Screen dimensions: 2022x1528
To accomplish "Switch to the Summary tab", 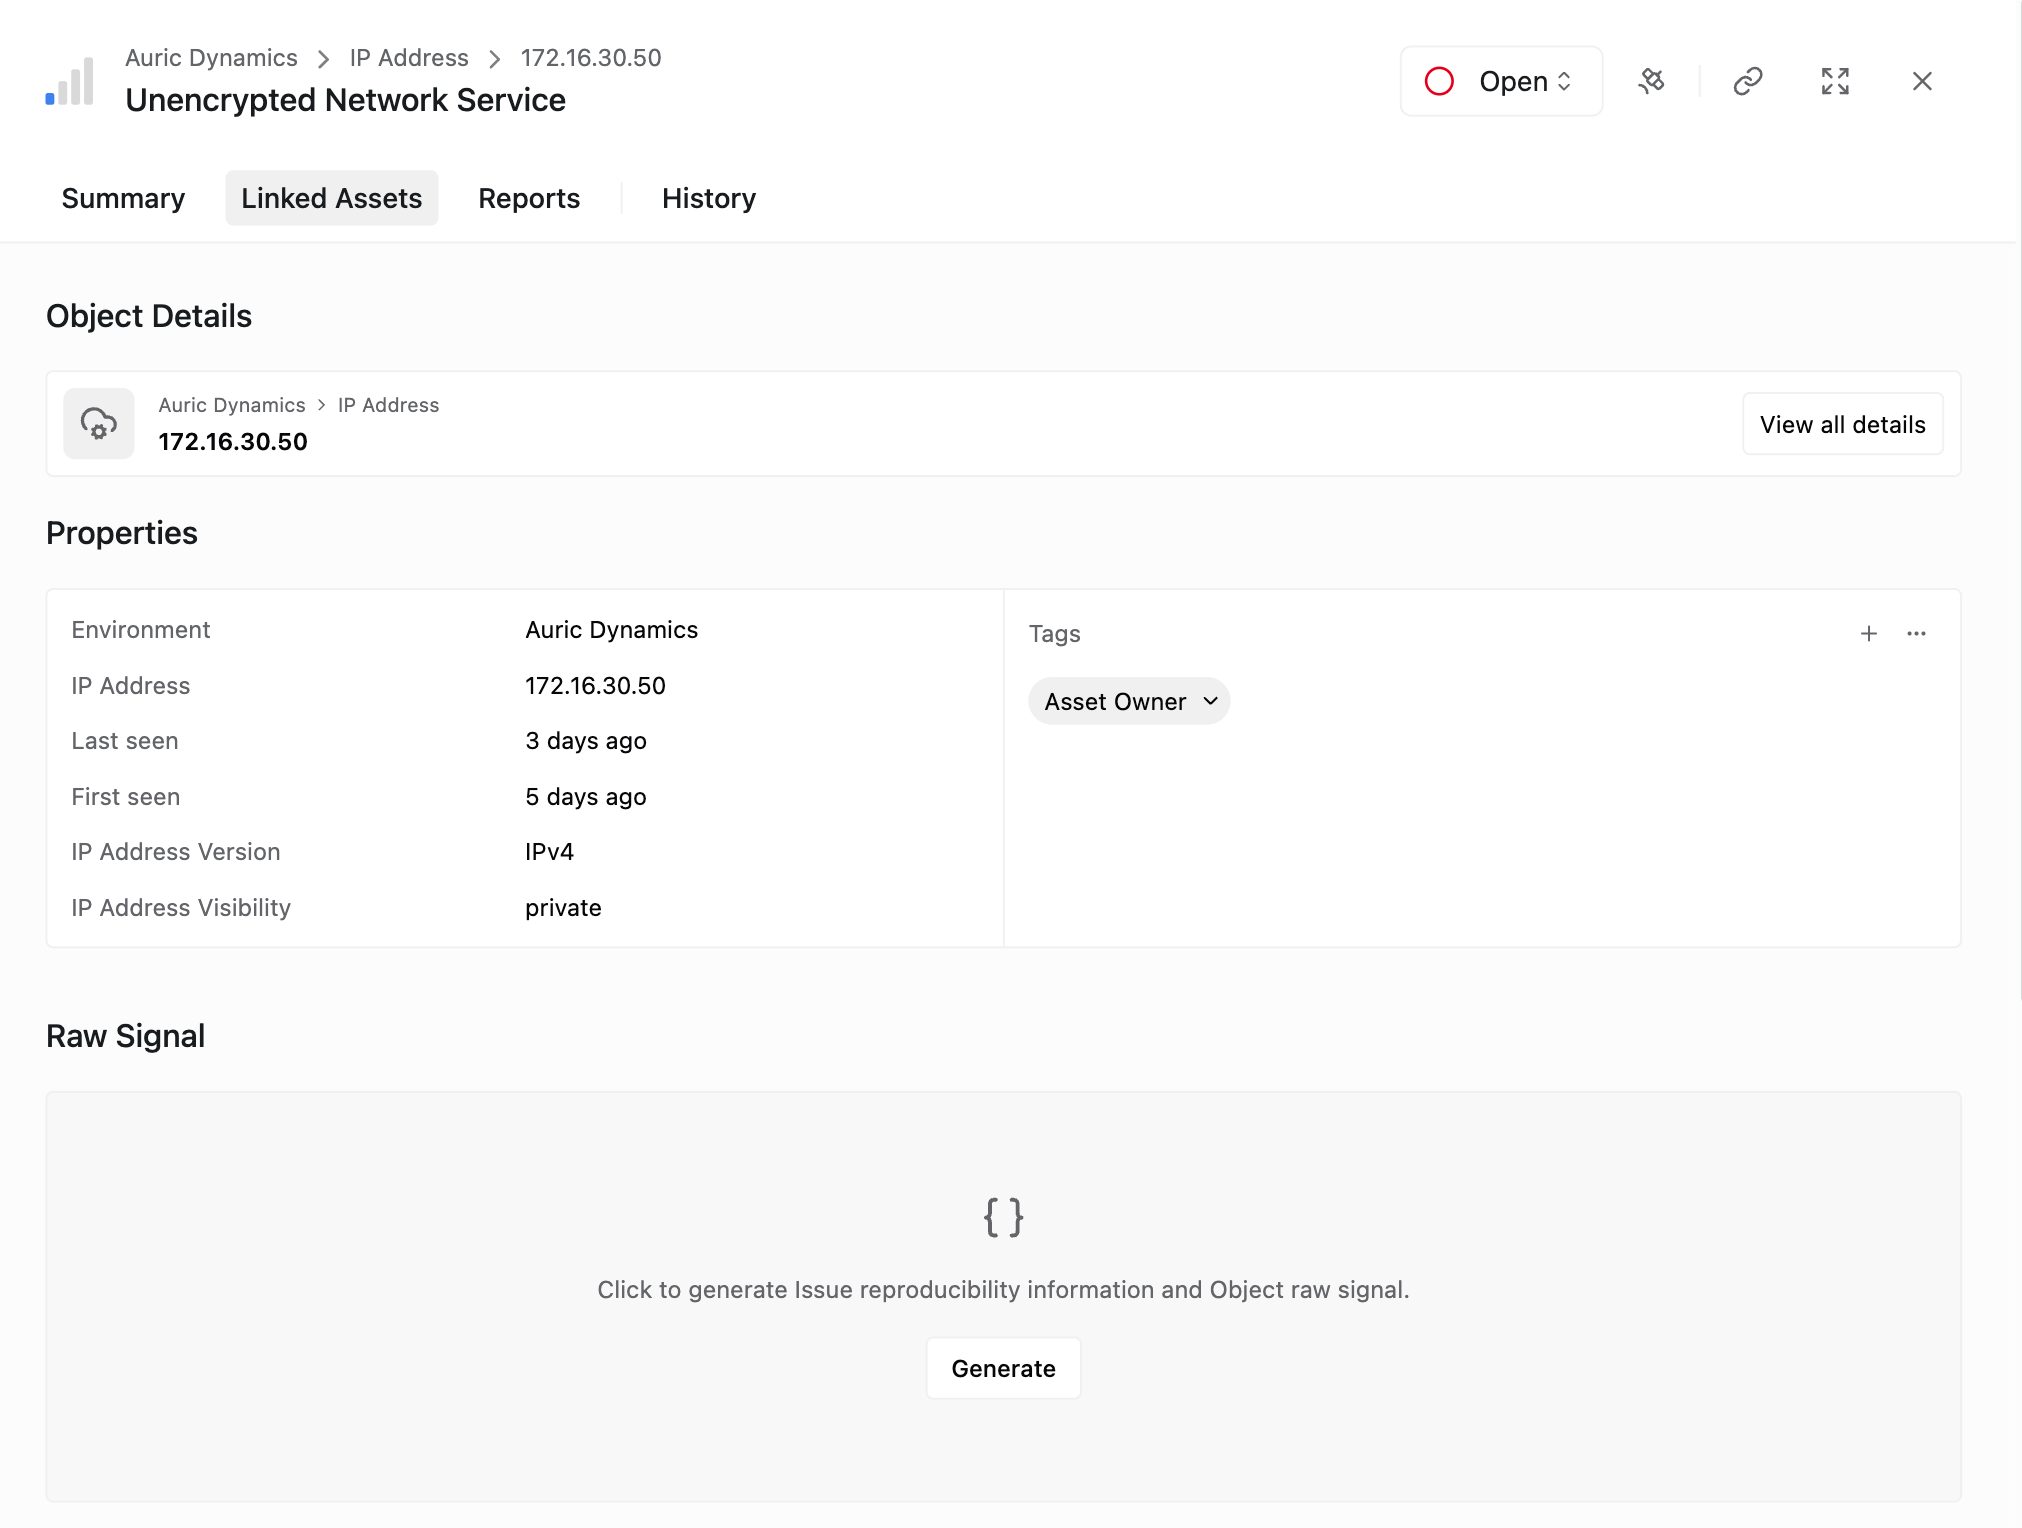I will [122, 198].
